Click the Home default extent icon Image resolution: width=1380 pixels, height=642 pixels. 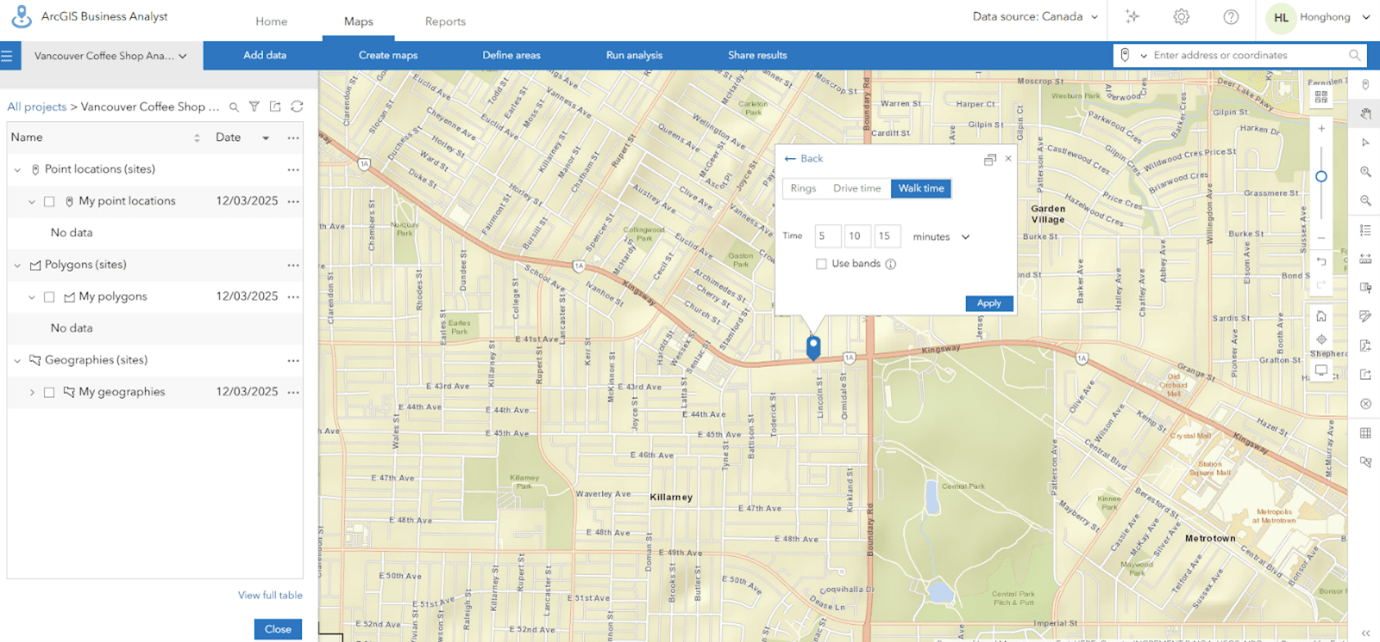tap(1321, 316)
